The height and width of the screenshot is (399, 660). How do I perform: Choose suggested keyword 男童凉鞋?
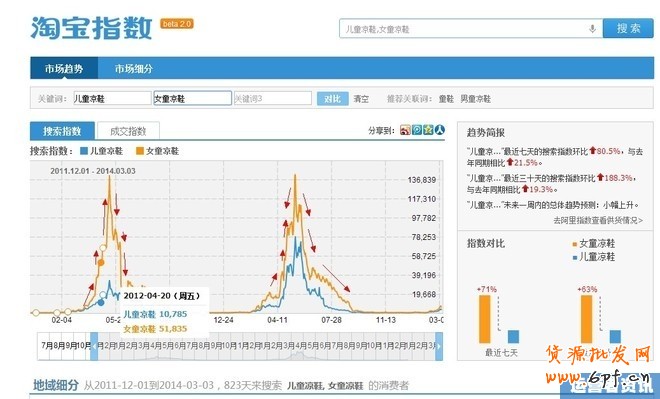click(x=475, y=99)
